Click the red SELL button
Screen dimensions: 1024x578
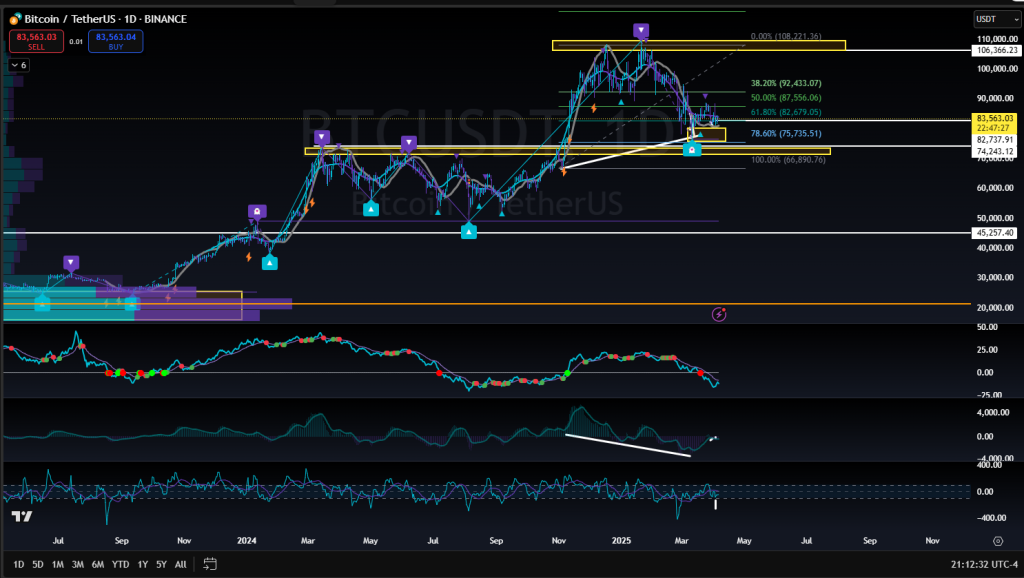pyautogui.click(x=37, y=41)
